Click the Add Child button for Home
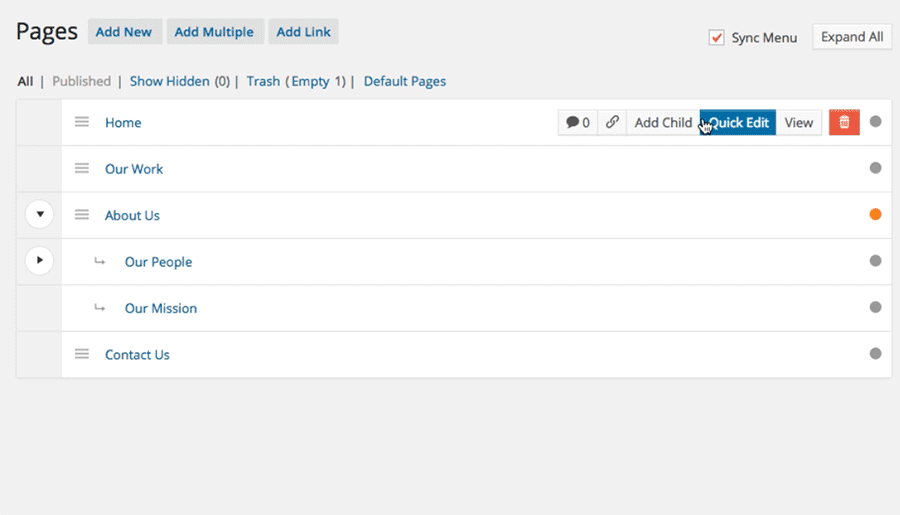 click(663, 122)
